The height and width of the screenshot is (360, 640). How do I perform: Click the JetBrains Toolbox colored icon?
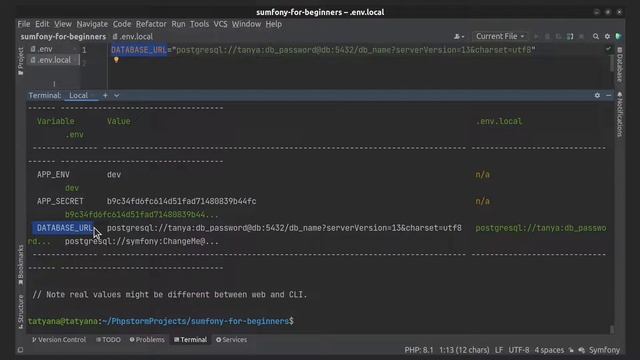(619, 36)
